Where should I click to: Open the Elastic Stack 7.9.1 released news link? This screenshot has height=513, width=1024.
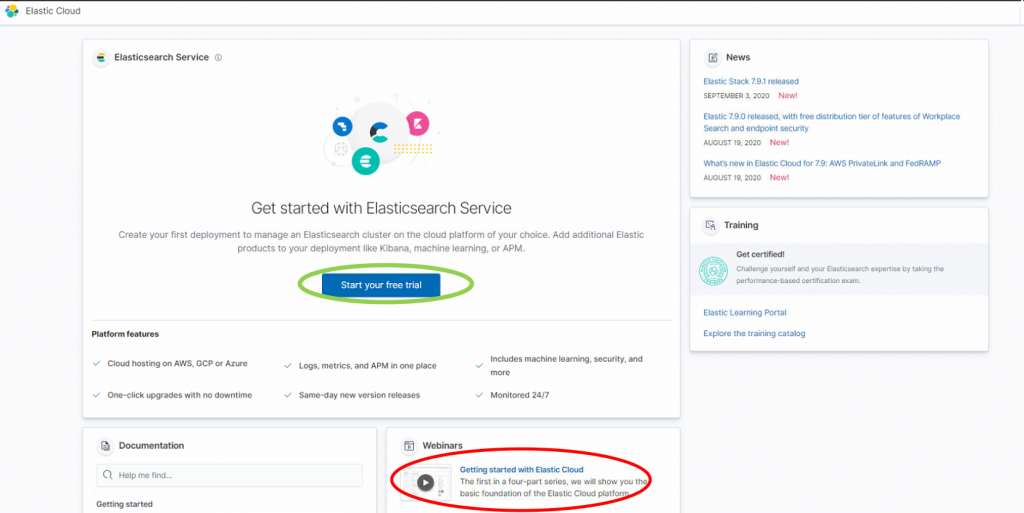click(751, 82)
